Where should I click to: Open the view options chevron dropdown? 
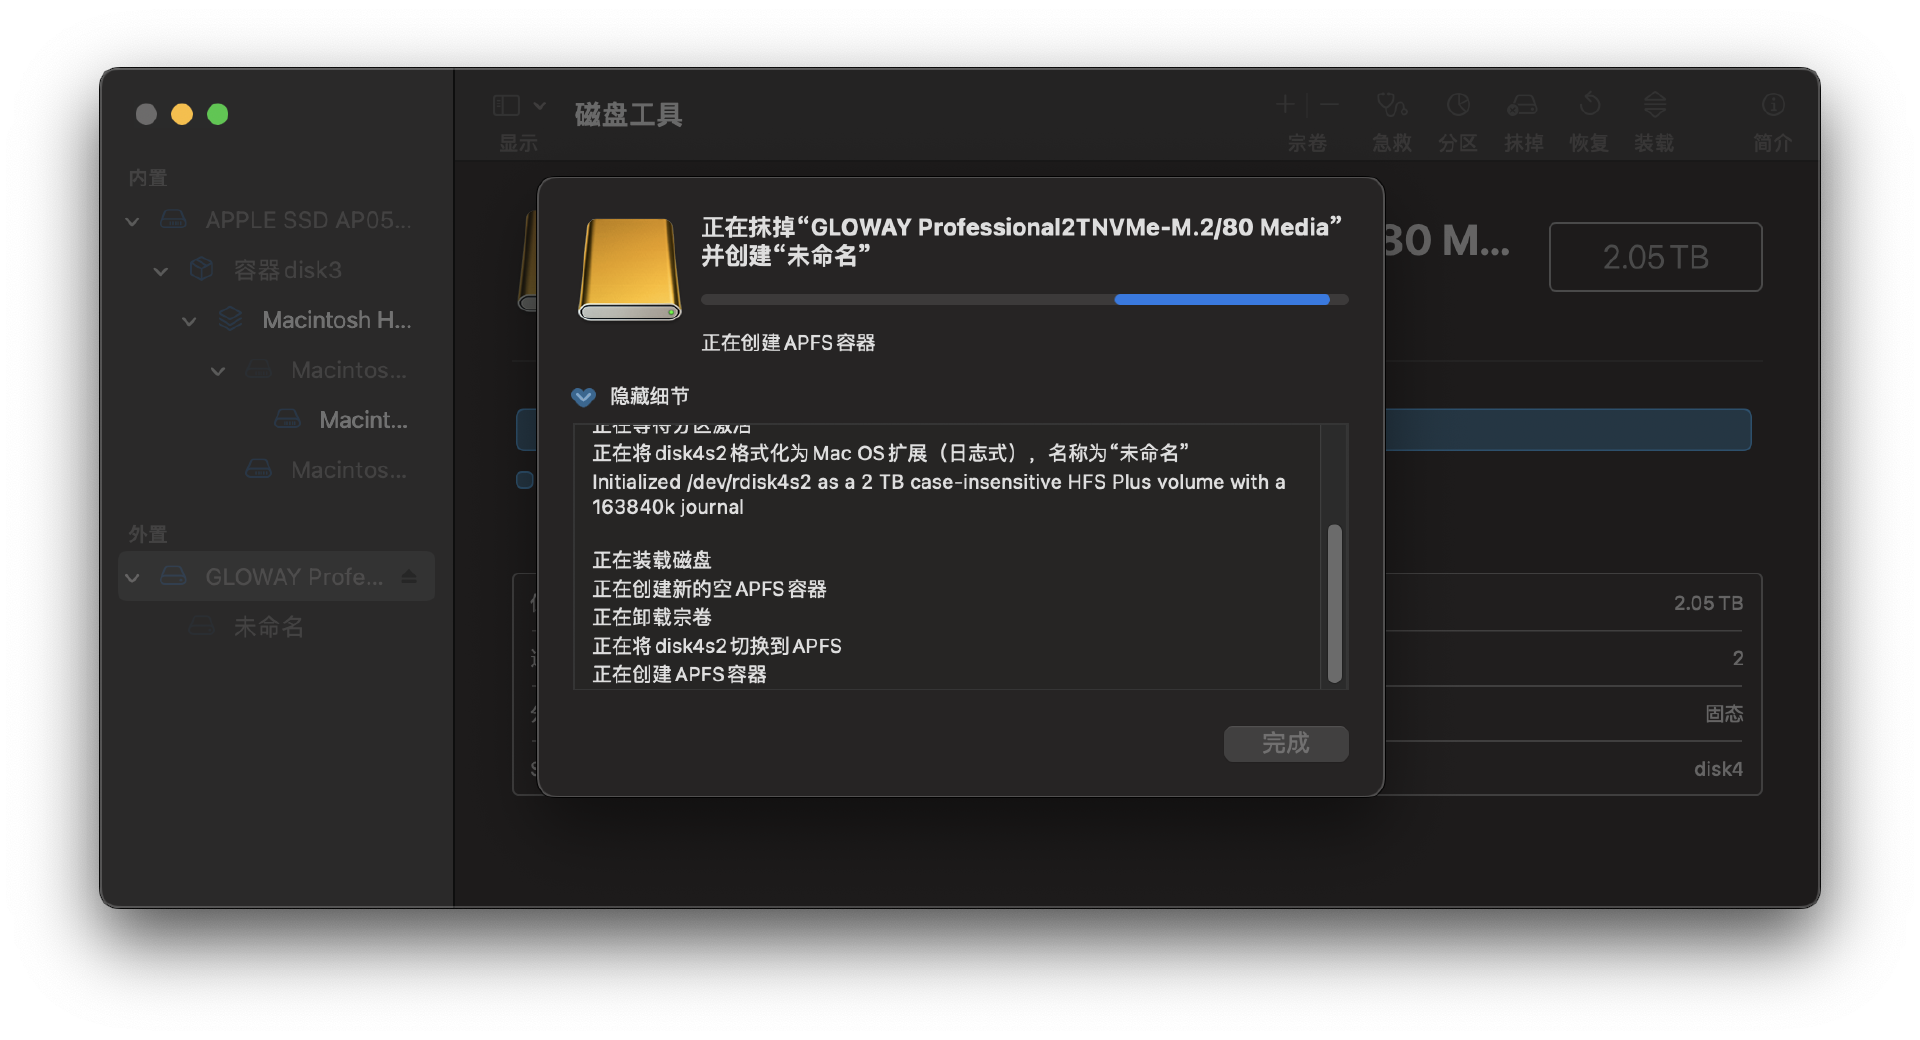539,106
